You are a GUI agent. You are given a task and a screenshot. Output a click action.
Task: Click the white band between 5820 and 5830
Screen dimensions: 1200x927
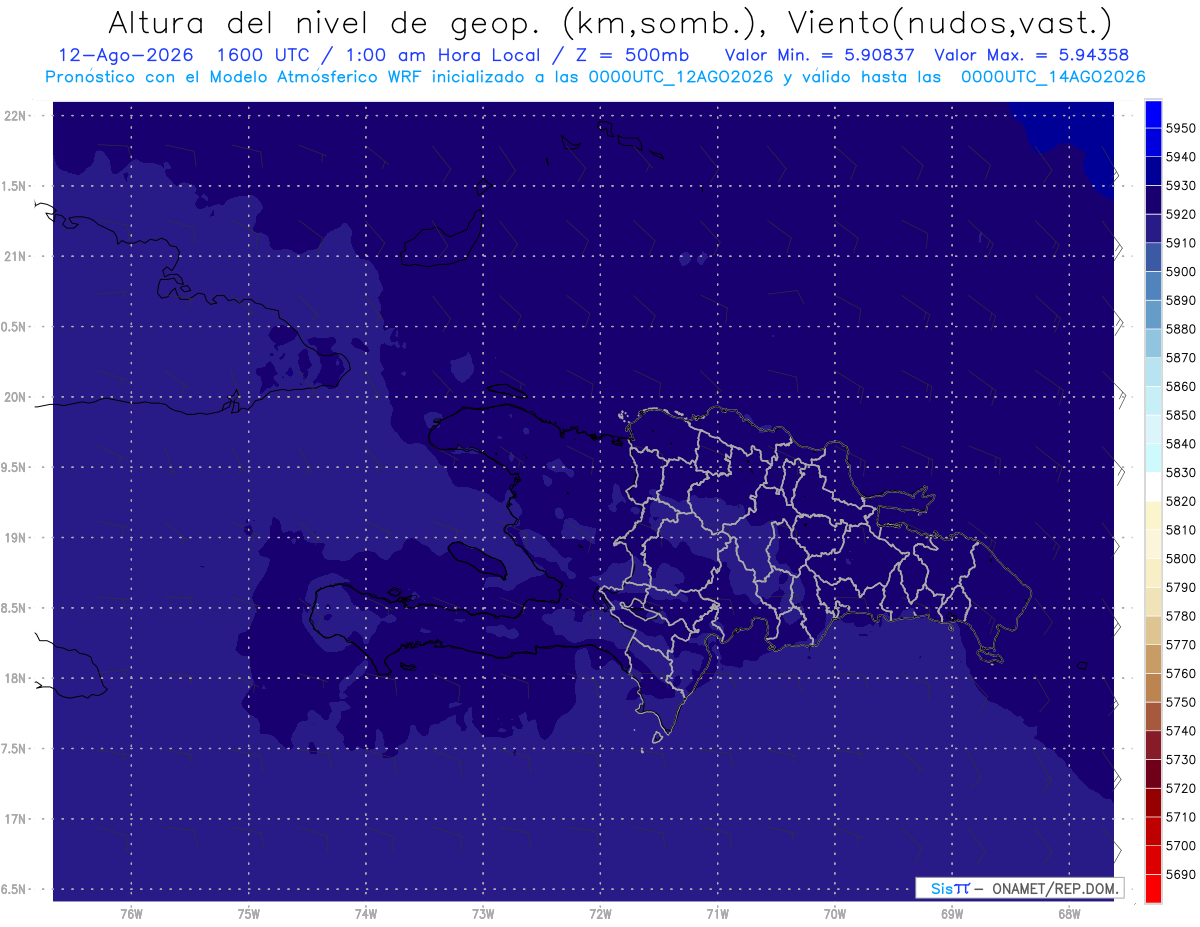click(x=1153, y=486)
